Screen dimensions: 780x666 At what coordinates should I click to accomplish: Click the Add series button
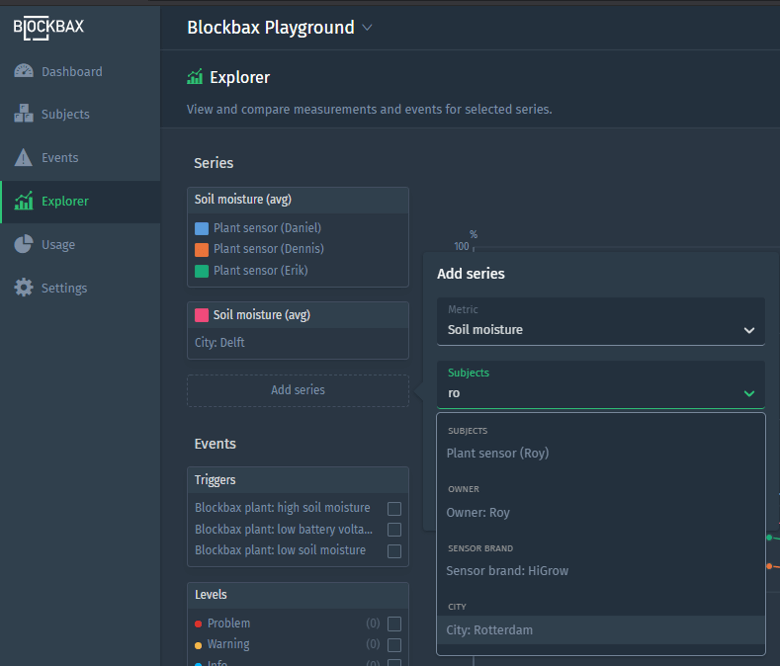(298, 390)
